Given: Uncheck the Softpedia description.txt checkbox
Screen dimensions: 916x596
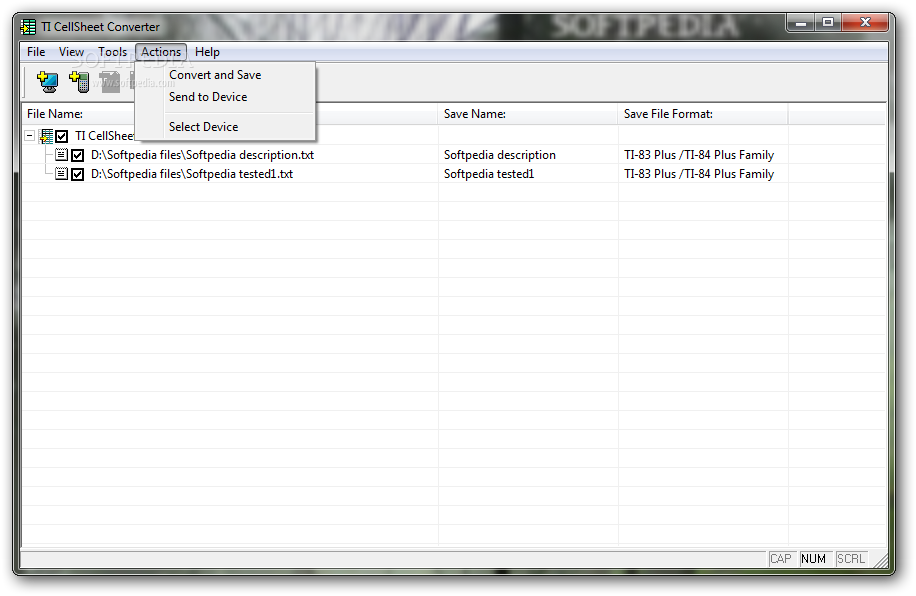Looking at the screenshot, I should [78, 155].
